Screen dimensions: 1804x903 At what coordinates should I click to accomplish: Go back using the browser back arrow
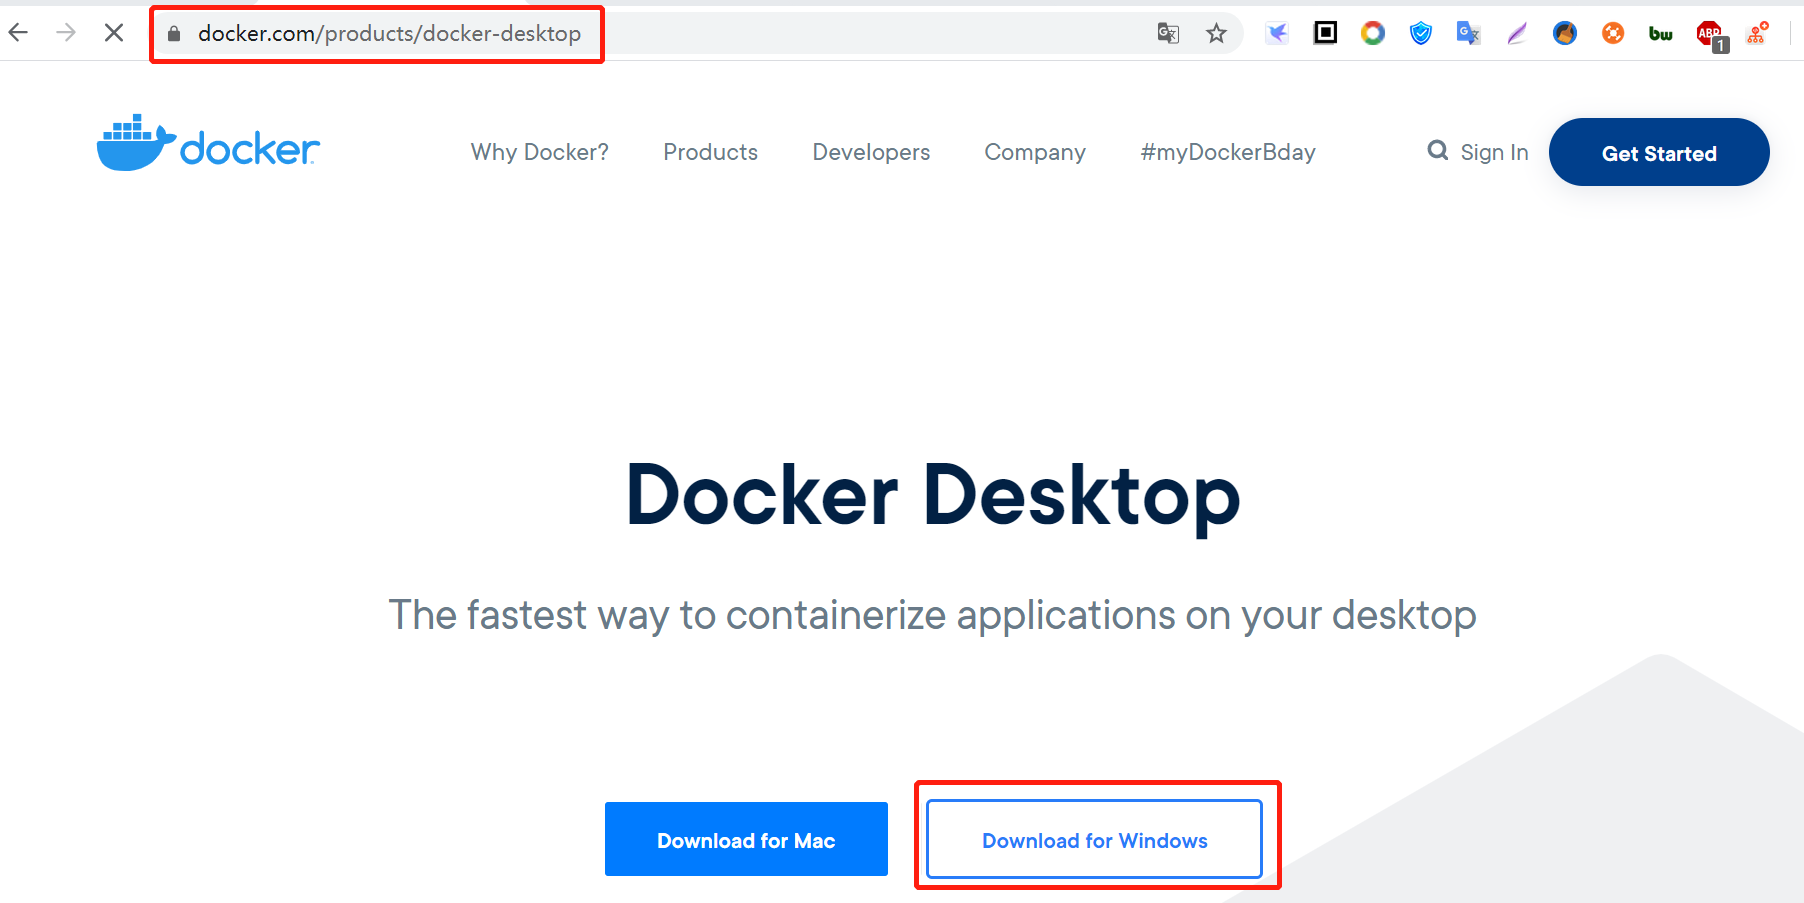click(x=18, y=33)
